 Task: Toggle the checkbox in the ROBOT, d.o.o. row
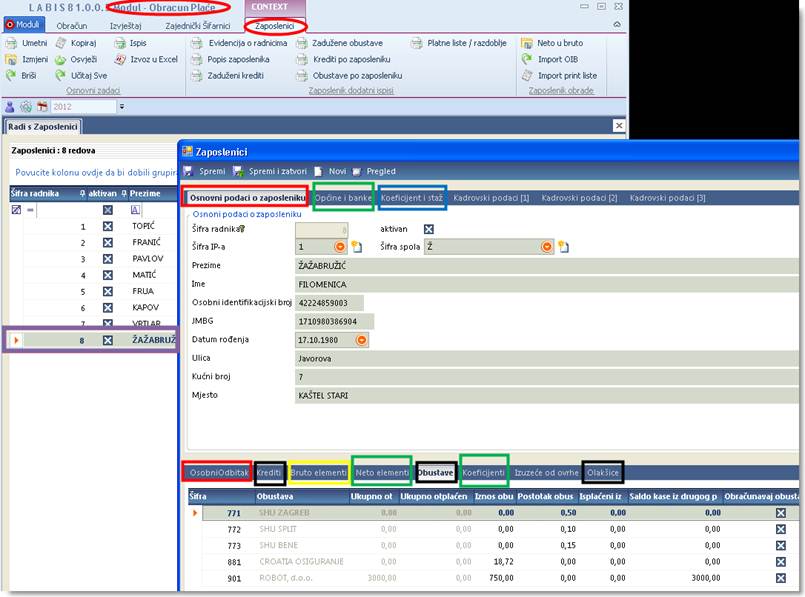pyautogui.click(x=781, y=578)
